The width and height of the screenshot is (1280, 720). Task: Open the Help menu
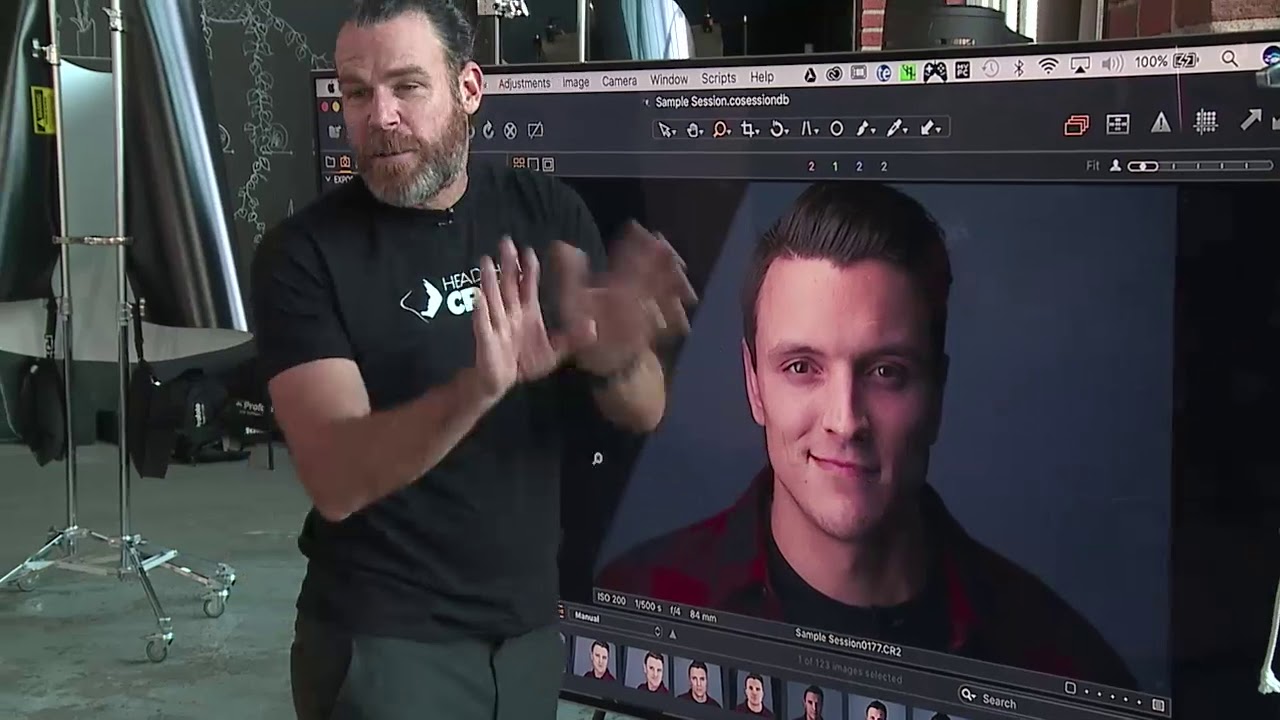click(762, 77)
